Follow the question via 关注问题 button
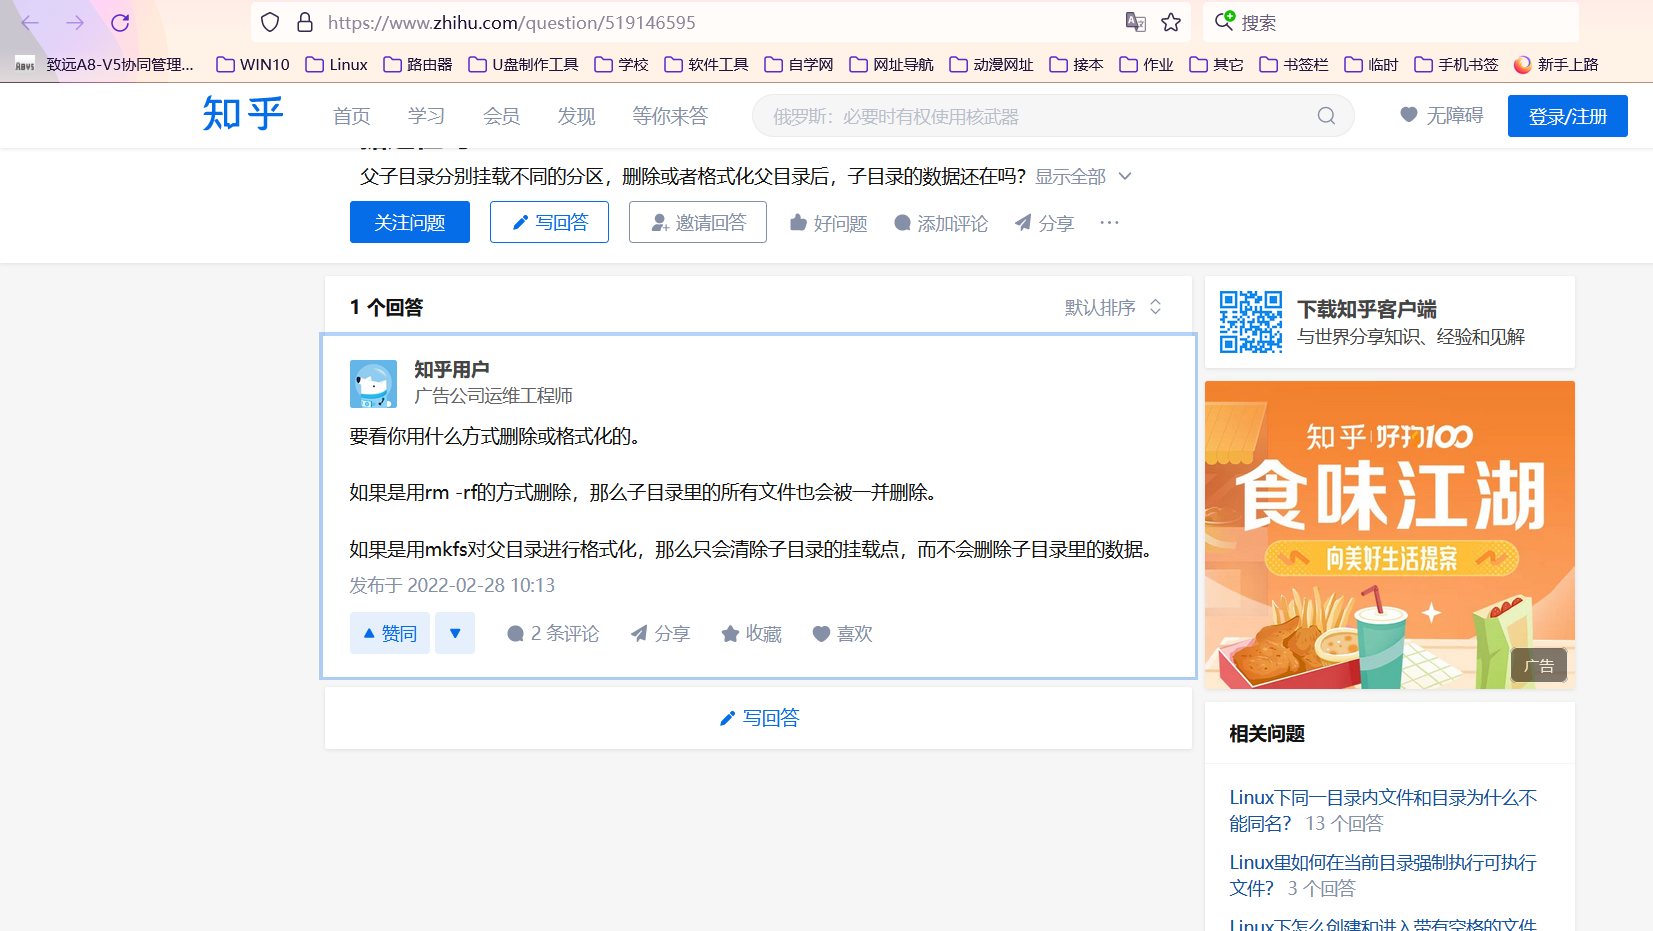 [x=409, y=221]
